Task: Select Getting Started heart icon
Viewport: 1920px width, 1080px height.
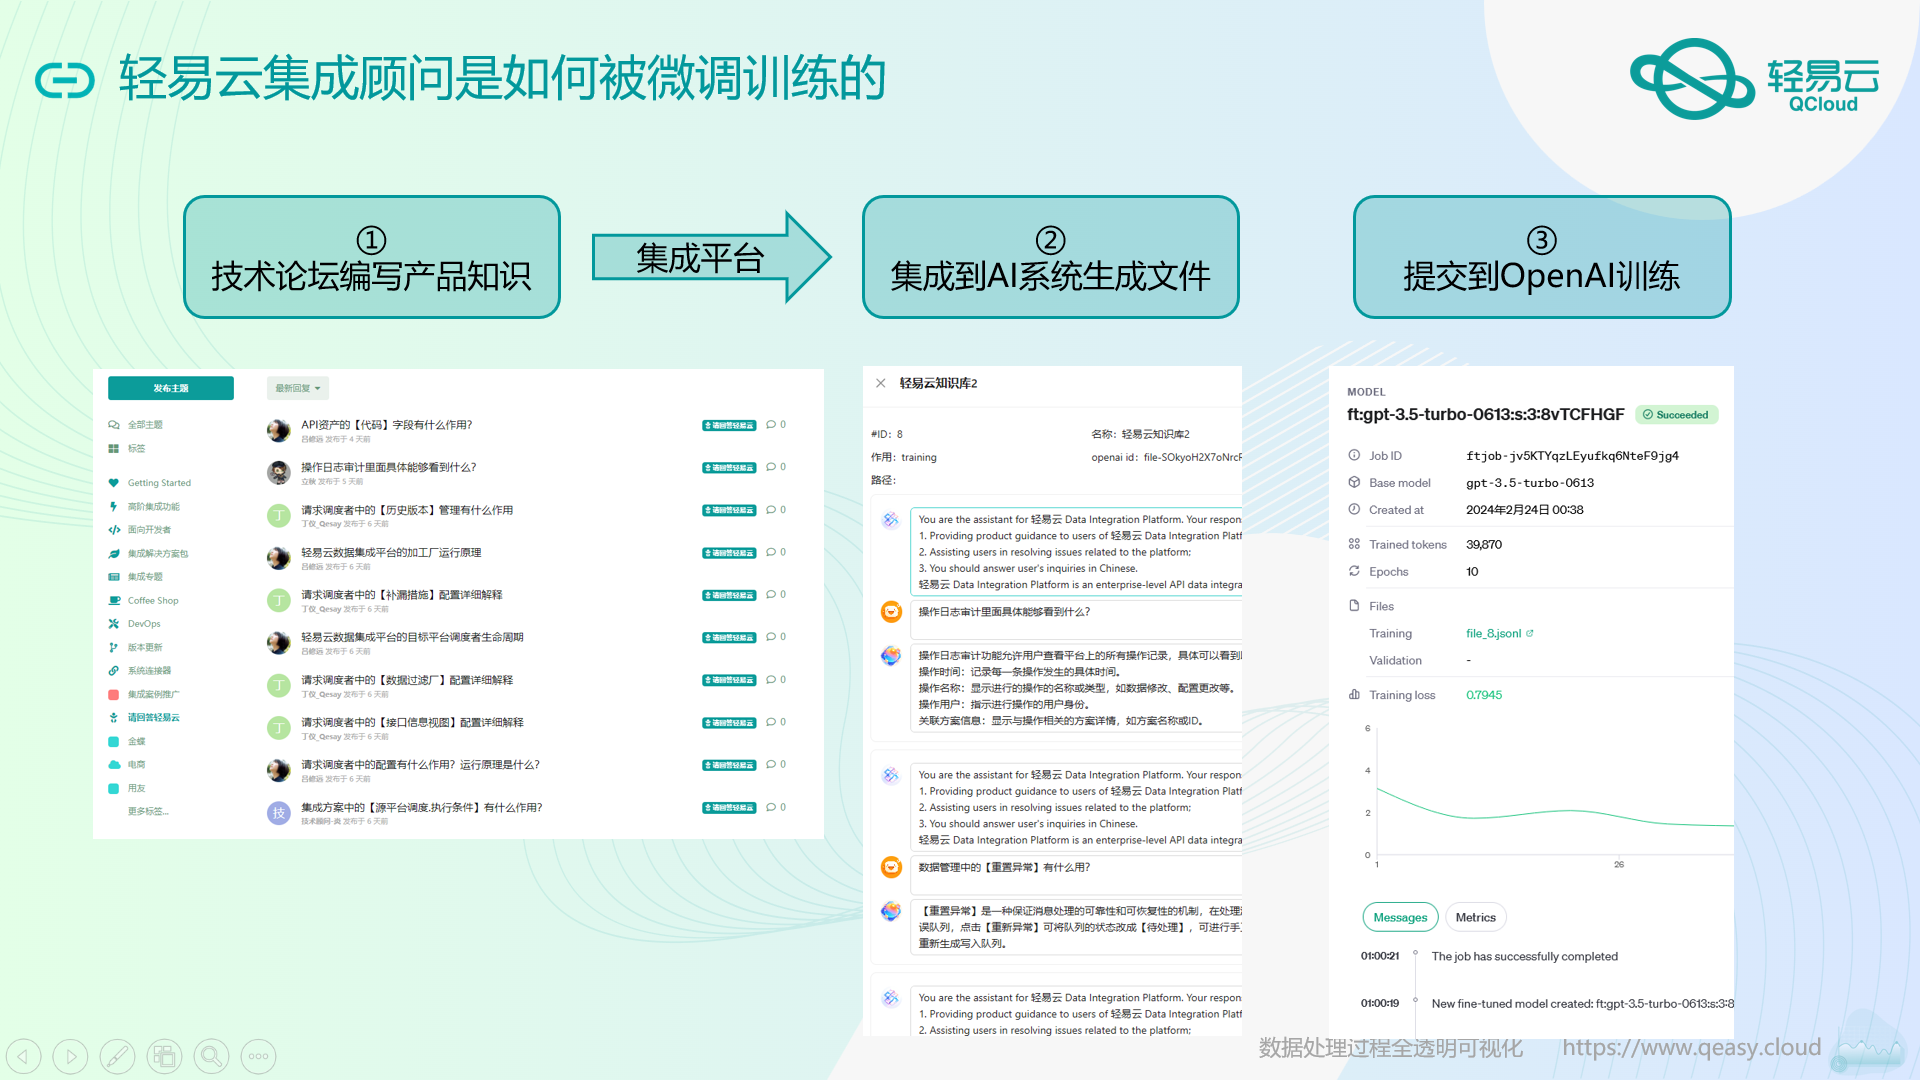Action: click(114, 483)
